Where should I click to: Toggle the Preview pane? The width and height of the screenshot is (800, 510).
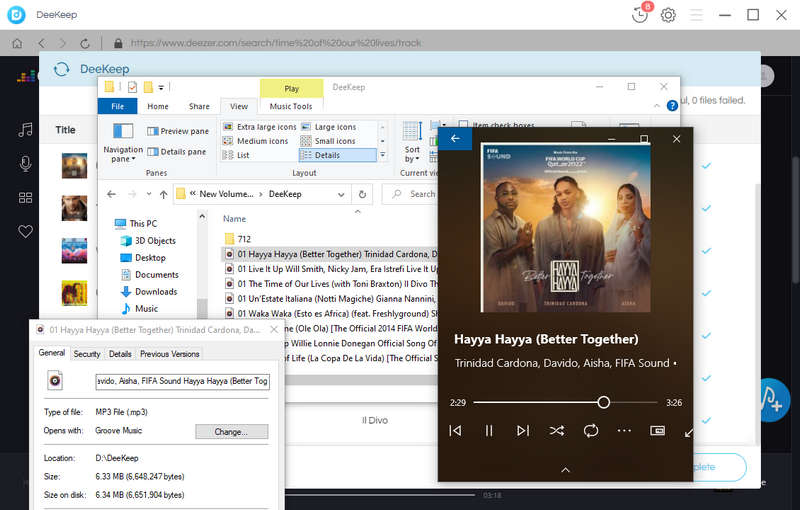178,131
